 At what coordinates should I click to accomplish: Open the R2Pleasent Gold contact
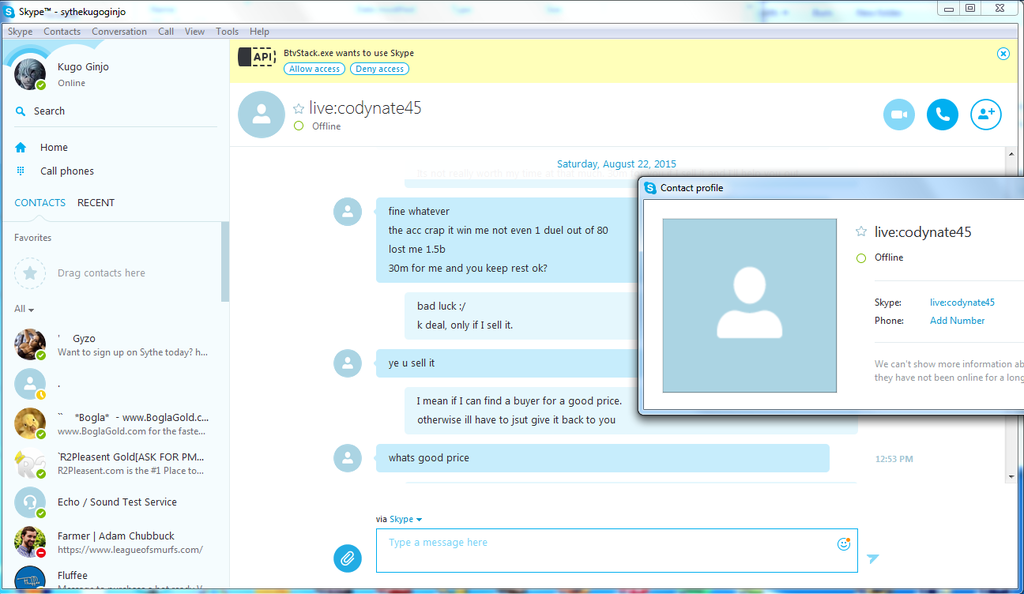click(114, 463)
